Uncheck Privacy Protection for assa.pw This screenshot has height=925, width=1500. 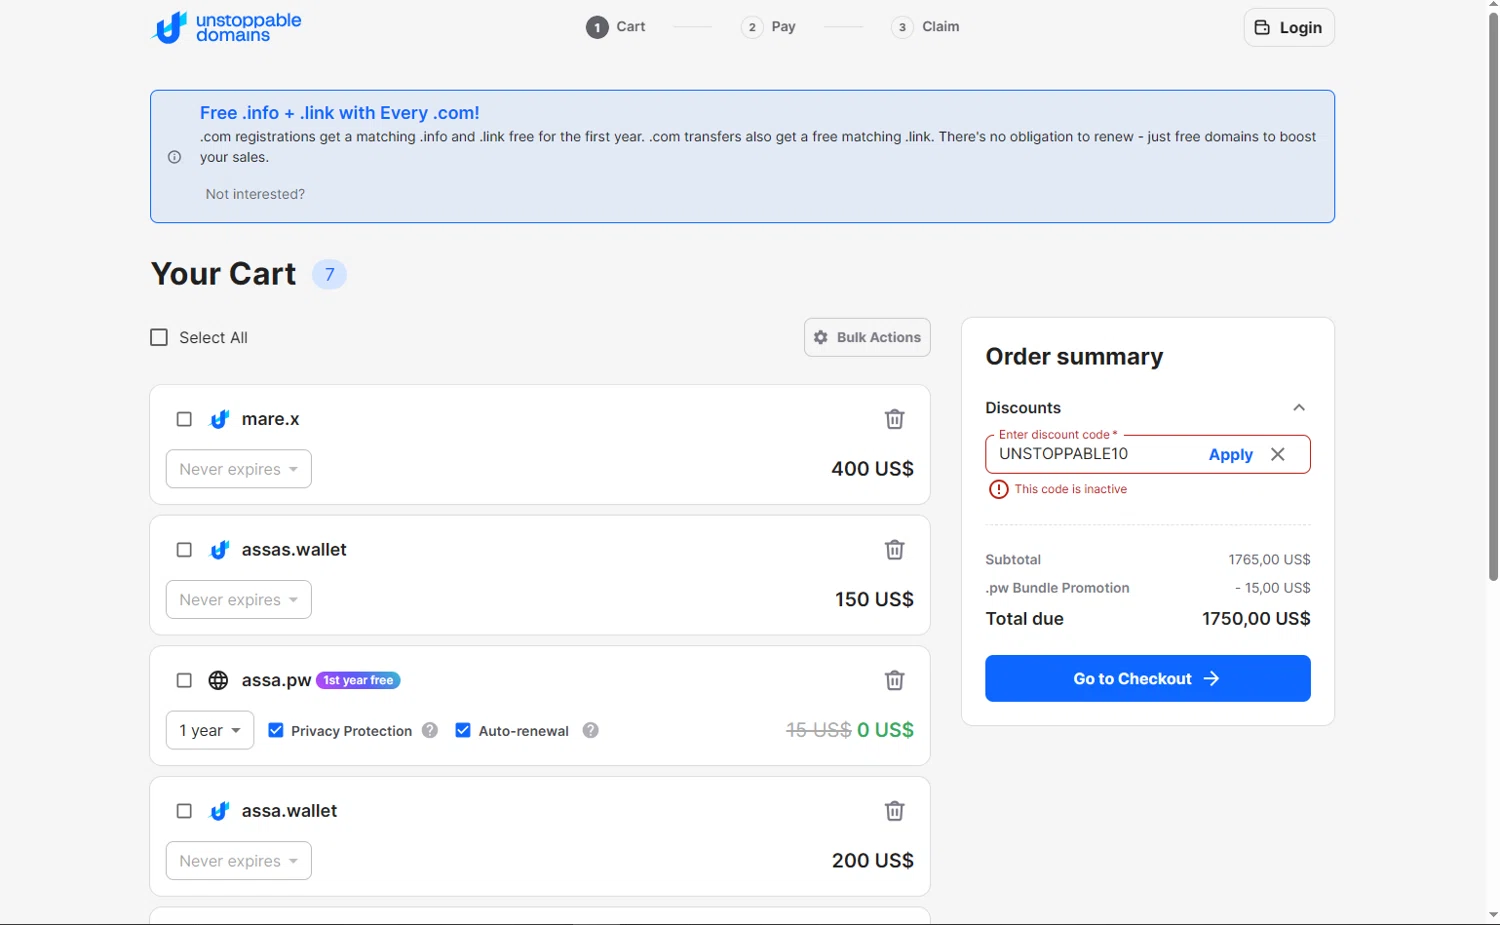coord(276,730)
